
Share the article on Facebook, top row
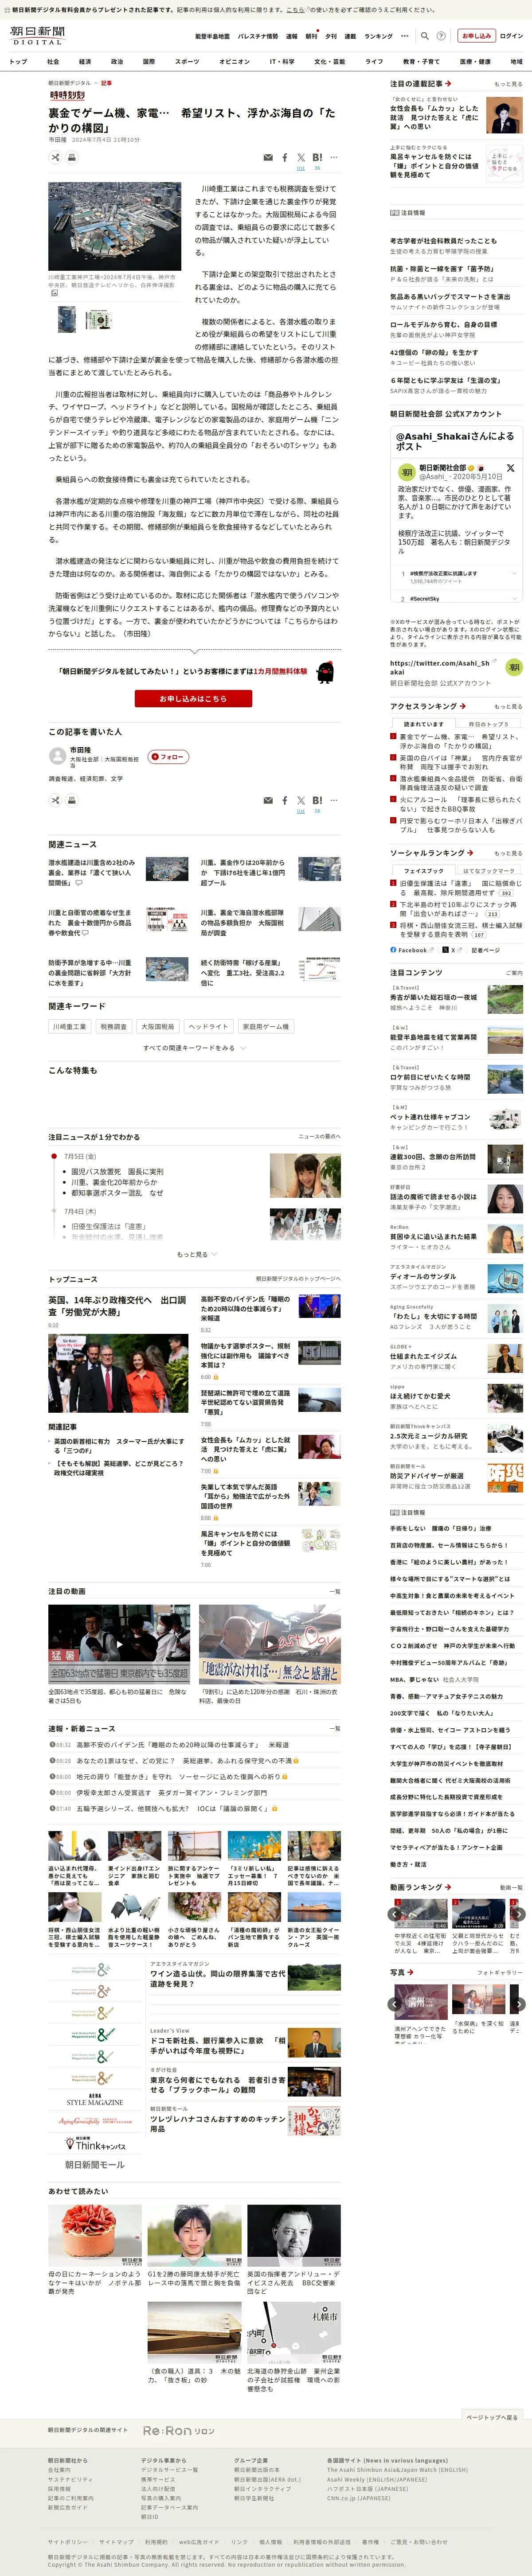(x=284, y=157)
